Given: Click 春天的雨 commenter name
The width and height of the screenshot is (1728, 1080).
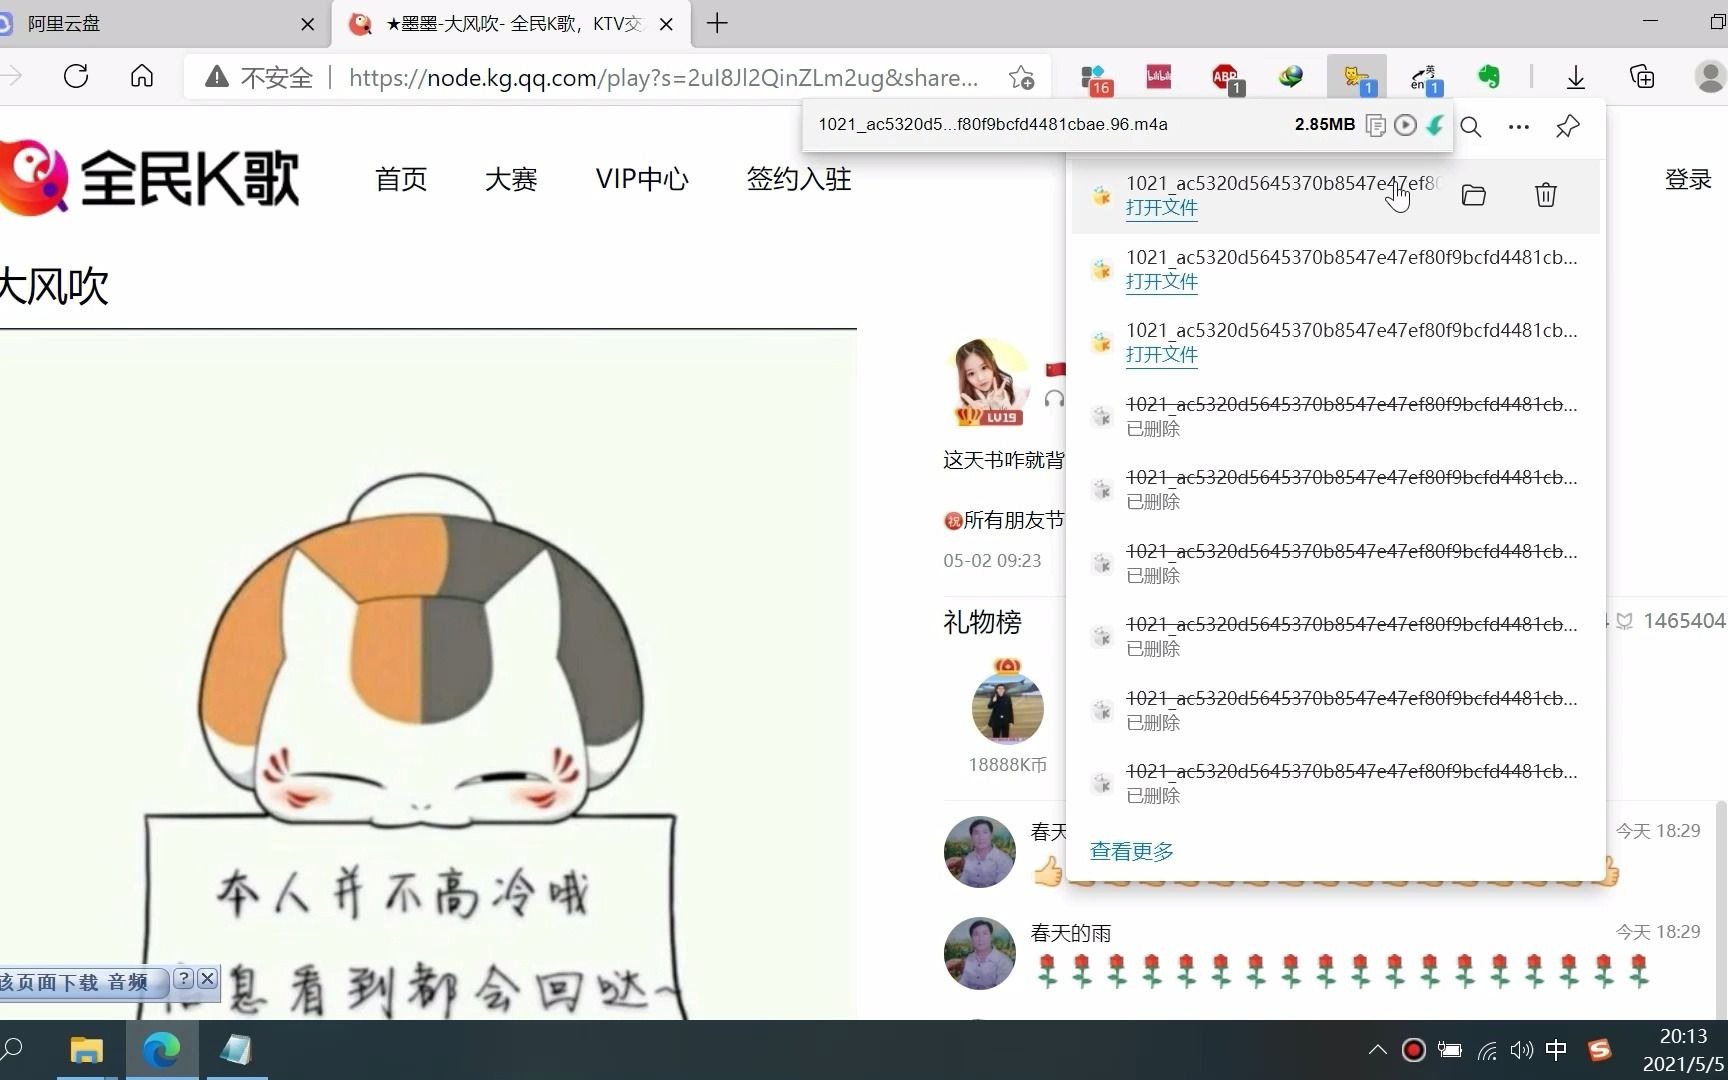Looking at the screenshot, I should point(1071,933).
